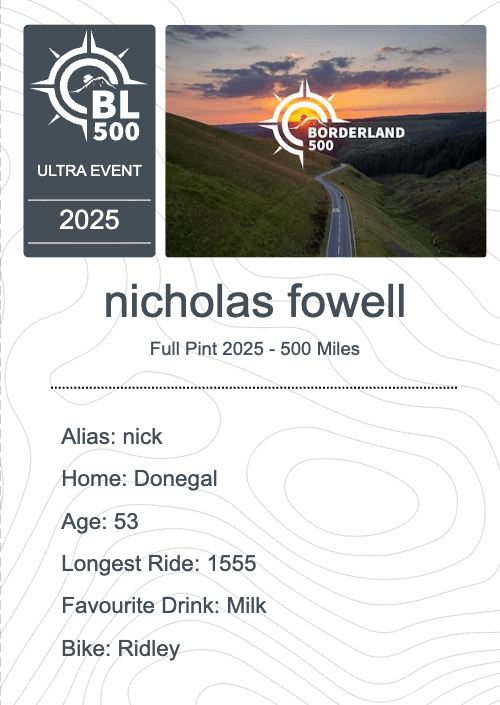This screenshot has height=705, width=500.
Task: Select the Age: 53 field
Action: (100, 521)
